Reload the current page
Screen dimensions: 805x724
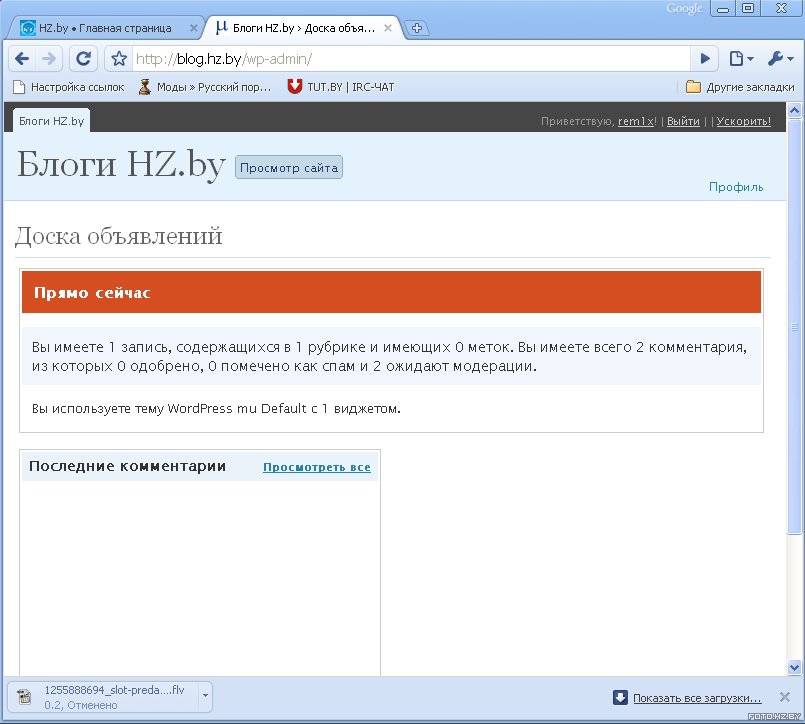(x=83, y=59)
